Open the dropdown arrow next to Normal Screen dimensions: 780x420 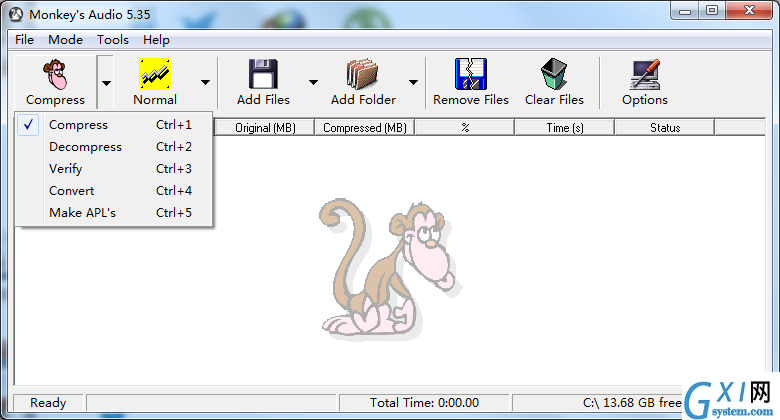[x=205, y=83]
